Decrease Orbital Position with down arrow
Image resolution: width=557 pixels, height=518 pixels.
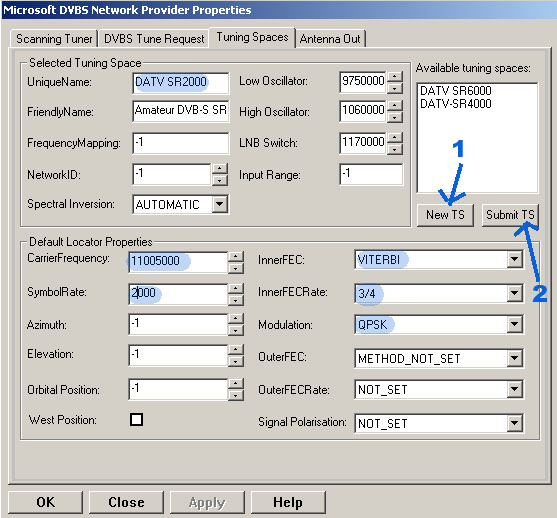point(236,395)
